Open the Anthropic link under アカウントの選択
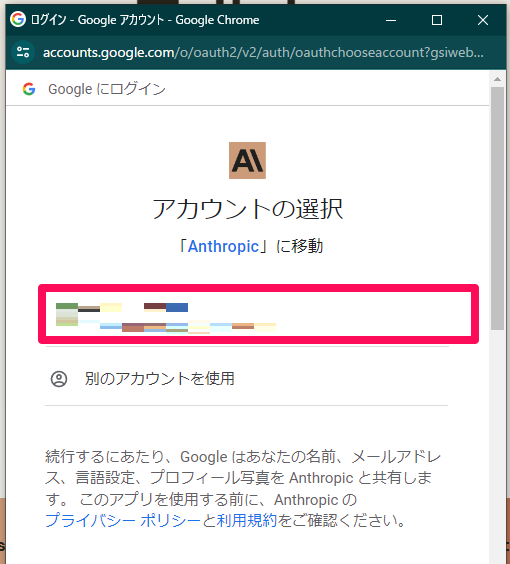This screenshot has width=510, height=564. coord(223,246)
